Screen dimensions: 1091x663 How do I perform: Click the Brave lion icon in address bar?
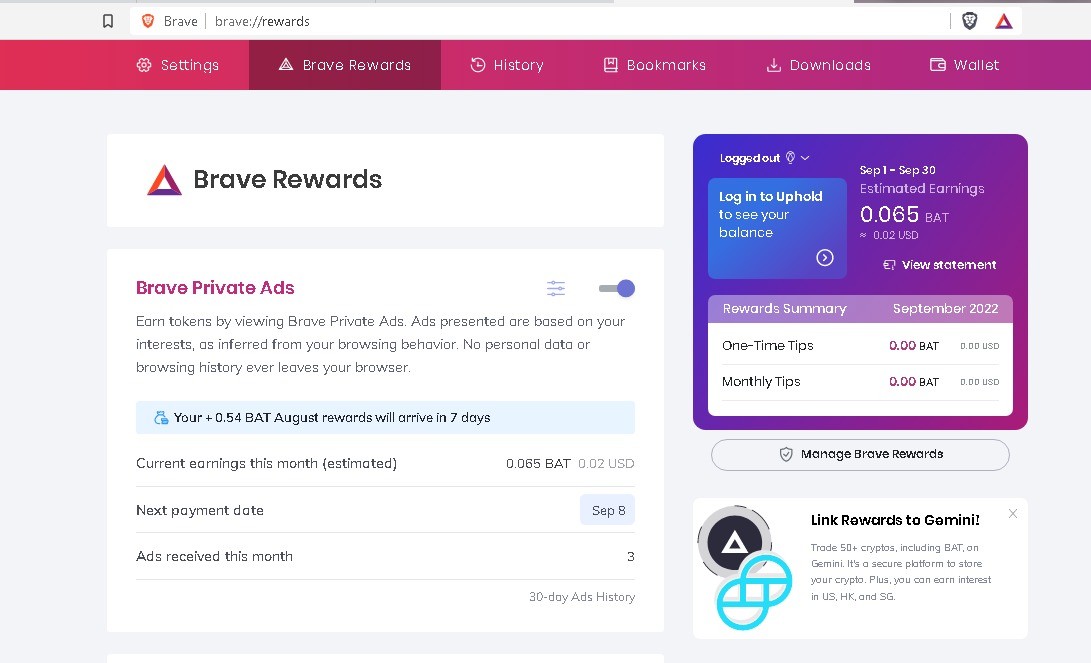(148, 21)
